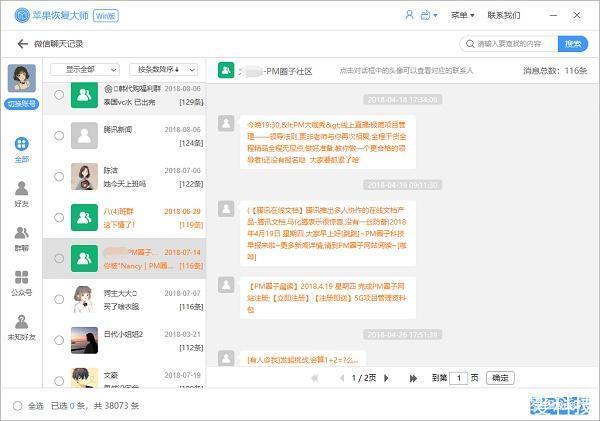This screenshot has height=421, width=600.
Task: Open the shopping cart dropdown in title bar
Action: 429,15
